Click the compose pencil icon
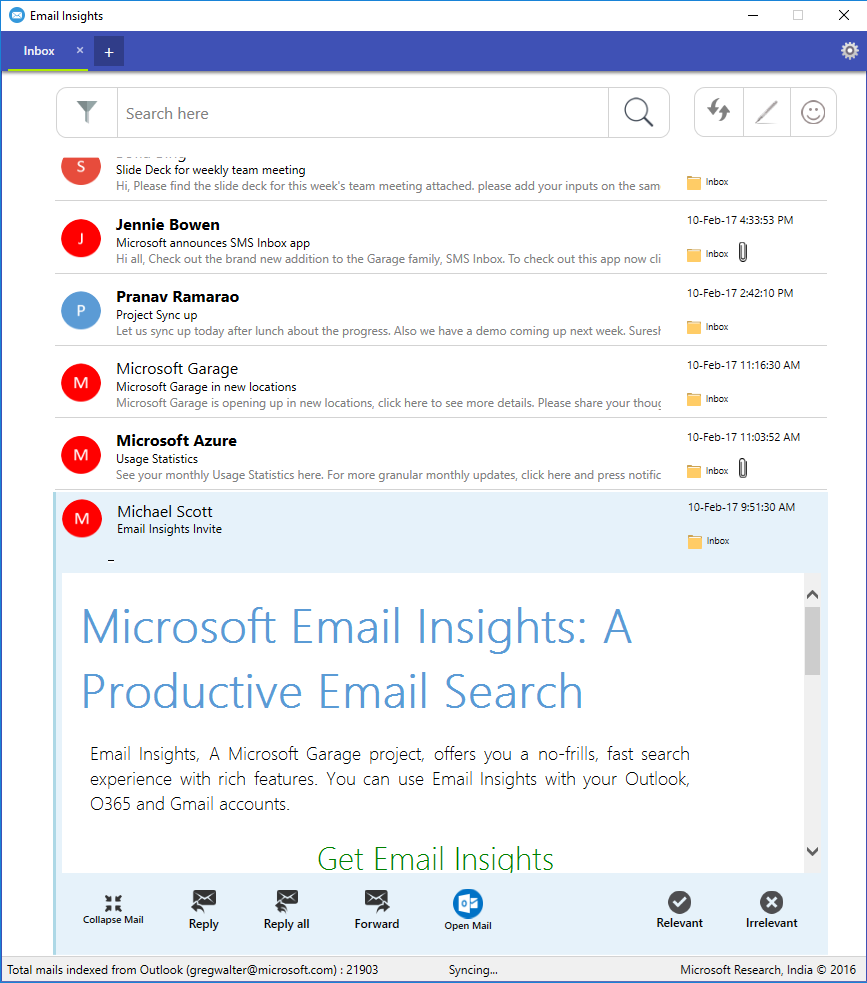Image resolution: width=867 pixels, height=983 pixels. (x=767, y=113)
